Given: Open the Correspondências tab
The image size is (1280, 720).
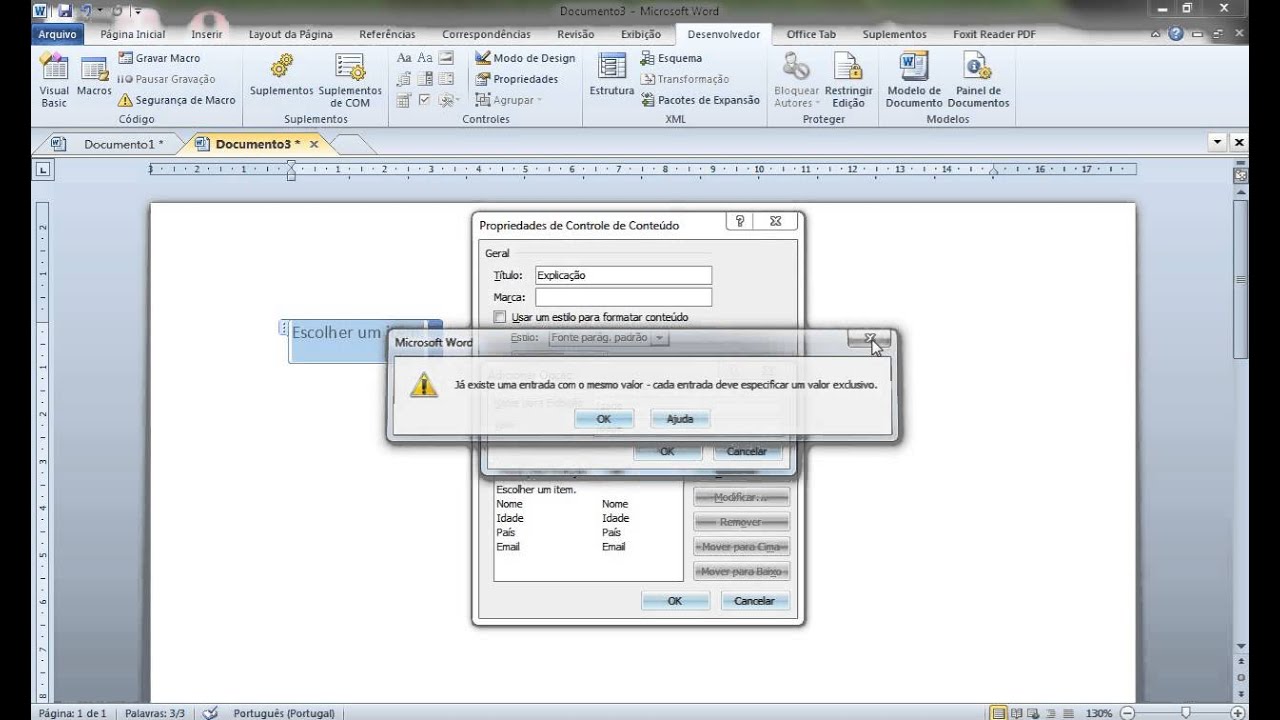Looking at the screenshot, I should click(486, 34).
